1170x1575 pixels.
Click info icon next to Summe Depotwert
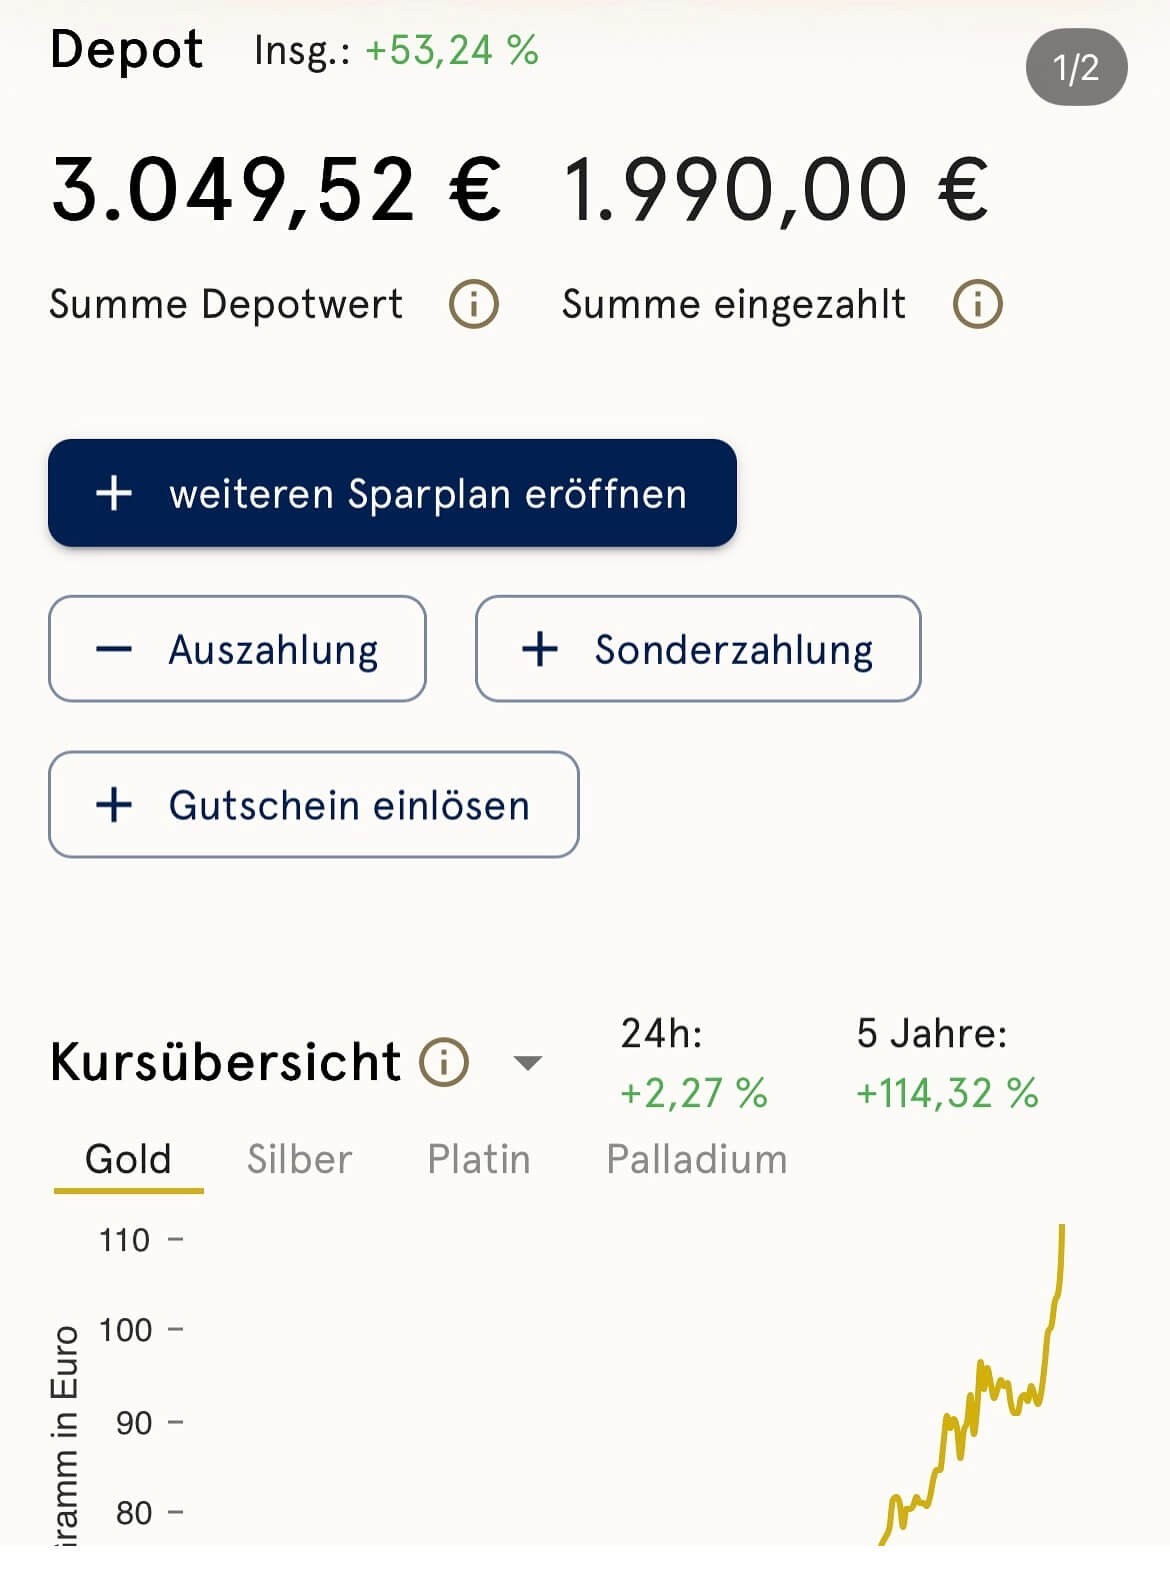point(474,304)
